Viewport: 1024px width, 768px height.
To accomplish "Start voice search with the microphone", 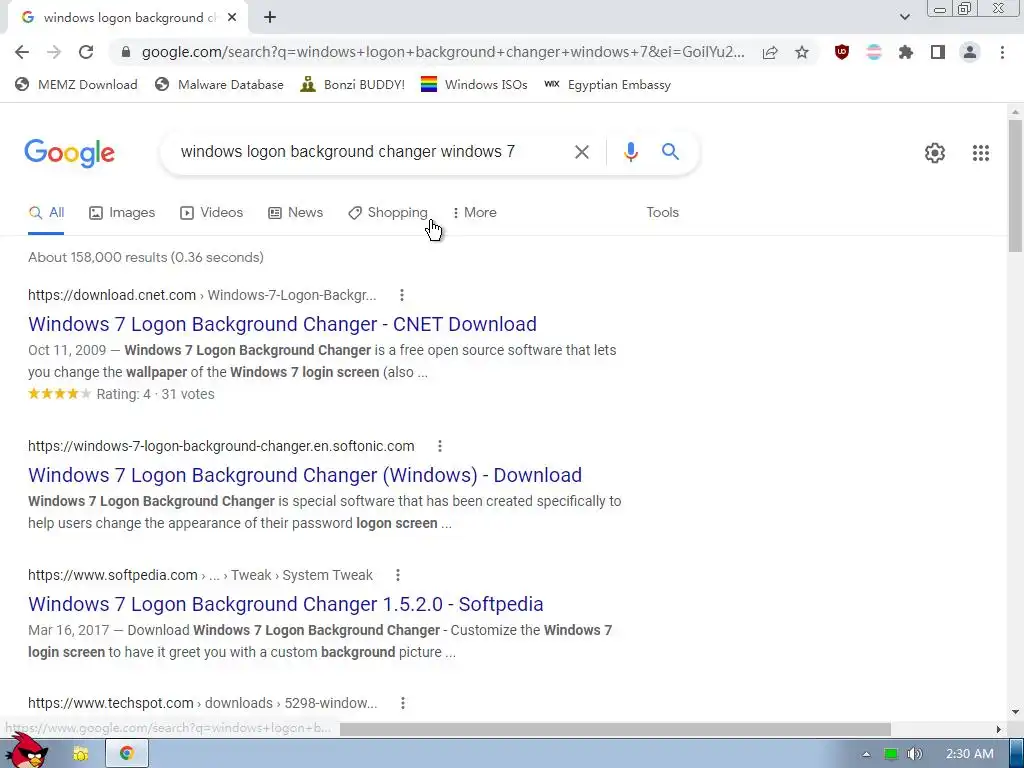I will [x=630, y=152].
